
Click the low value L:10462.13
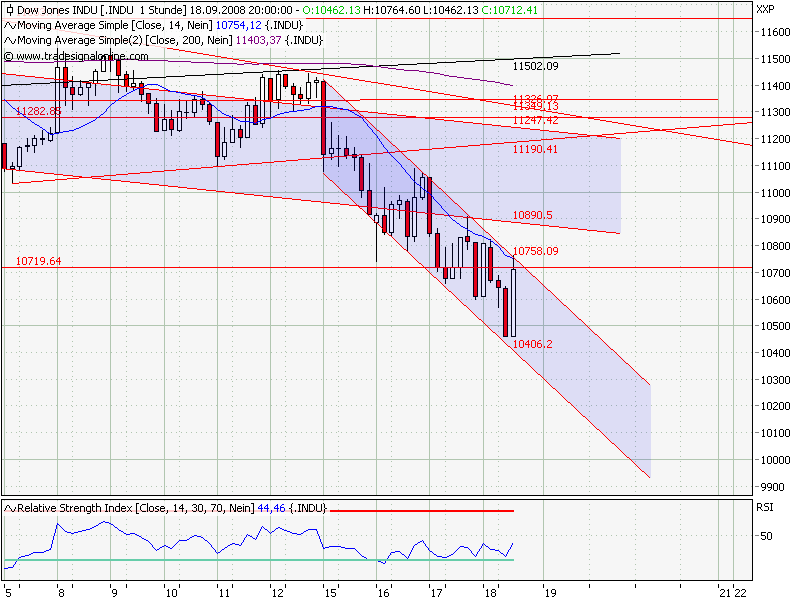point(451,10)
